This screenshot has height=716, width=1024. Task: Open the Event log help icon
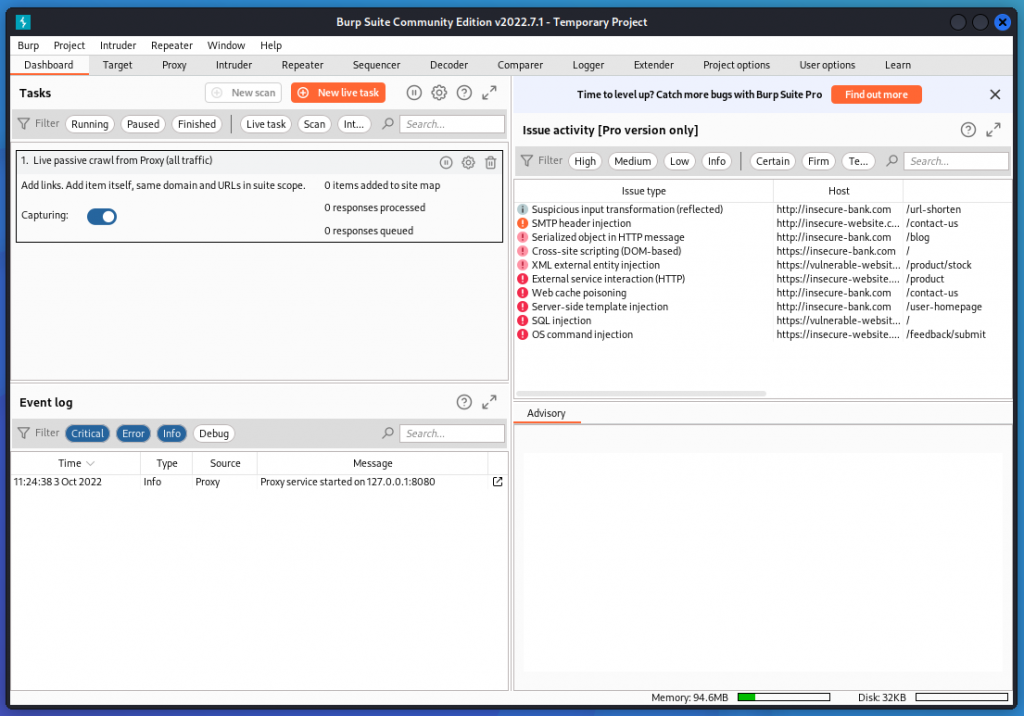[x=464, y=402]
